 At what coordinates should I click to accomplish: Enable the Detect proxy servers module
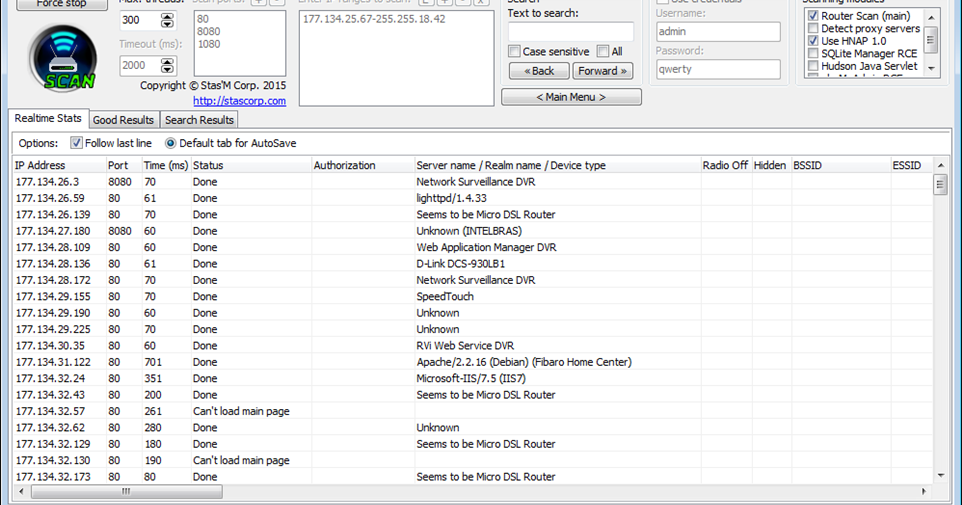pos(813,28)
